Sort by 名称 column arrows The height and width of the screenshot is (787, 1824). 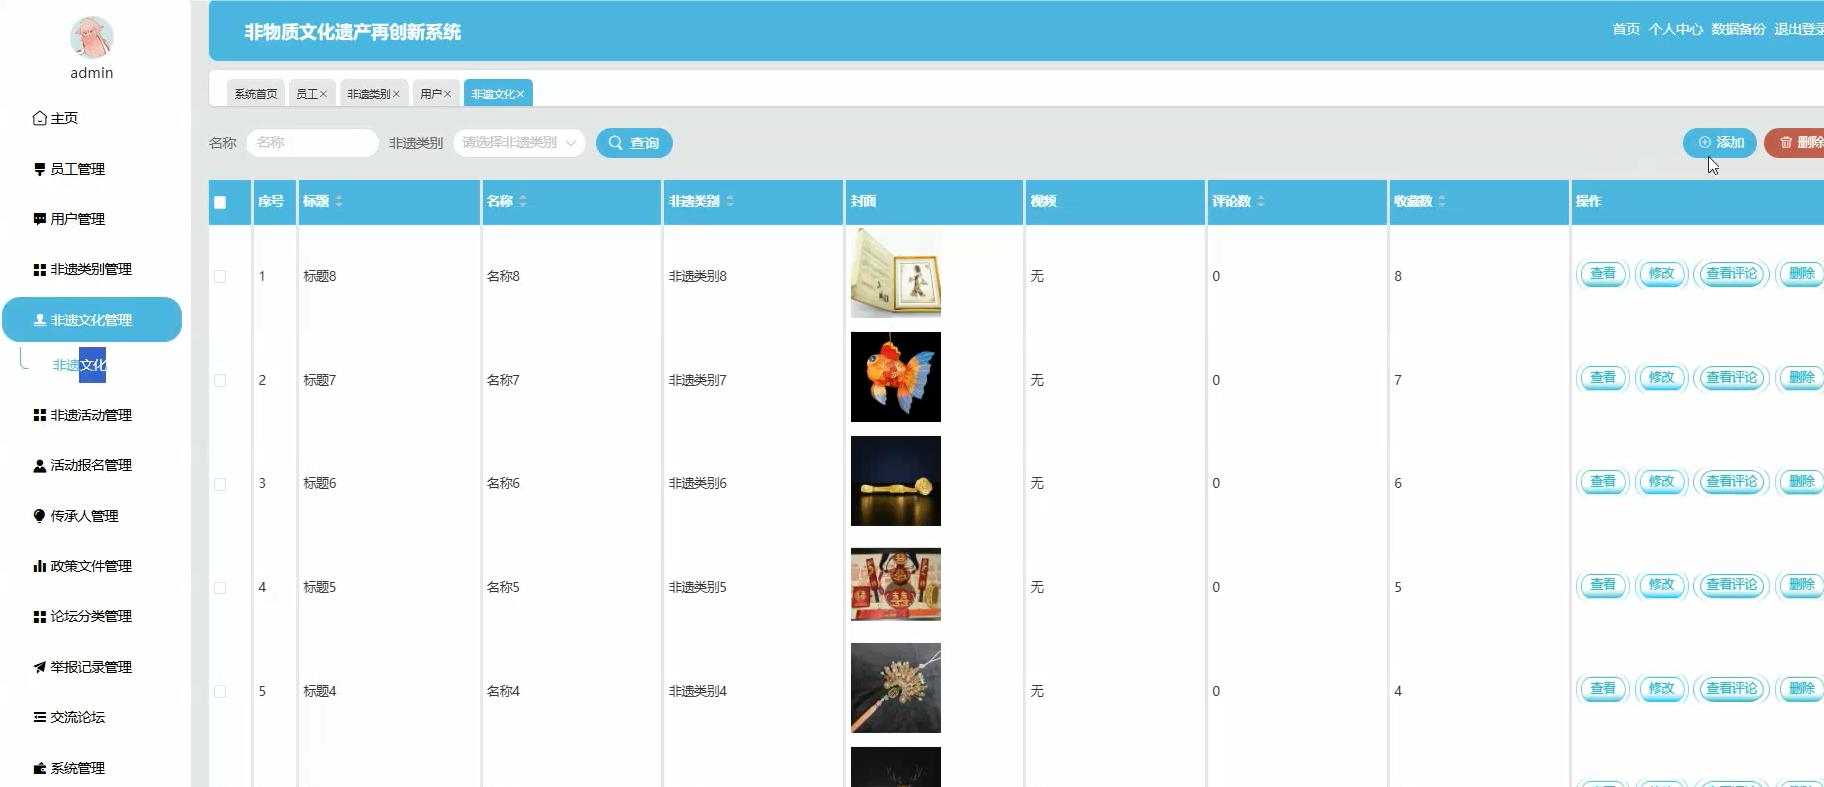523,201
